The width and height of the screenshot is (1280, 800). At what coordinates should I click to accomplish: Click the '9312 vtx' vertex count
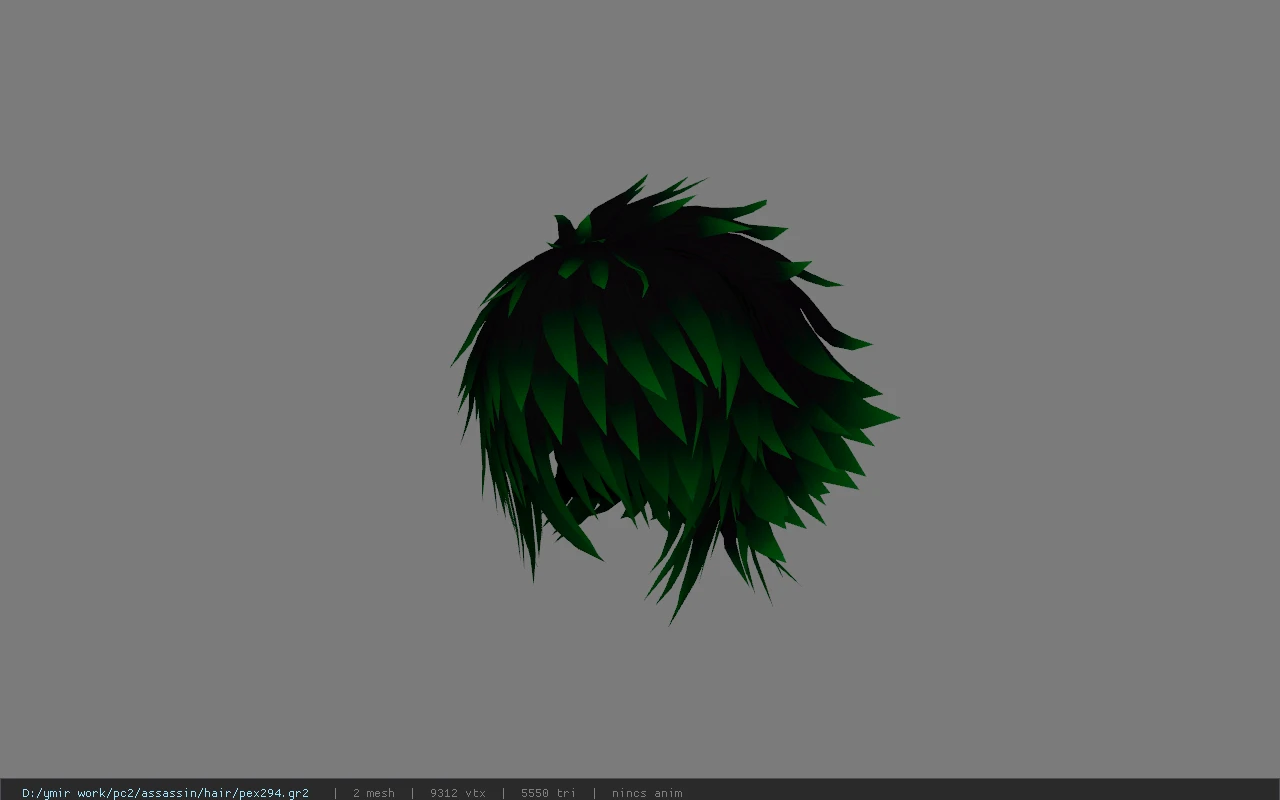458,793
